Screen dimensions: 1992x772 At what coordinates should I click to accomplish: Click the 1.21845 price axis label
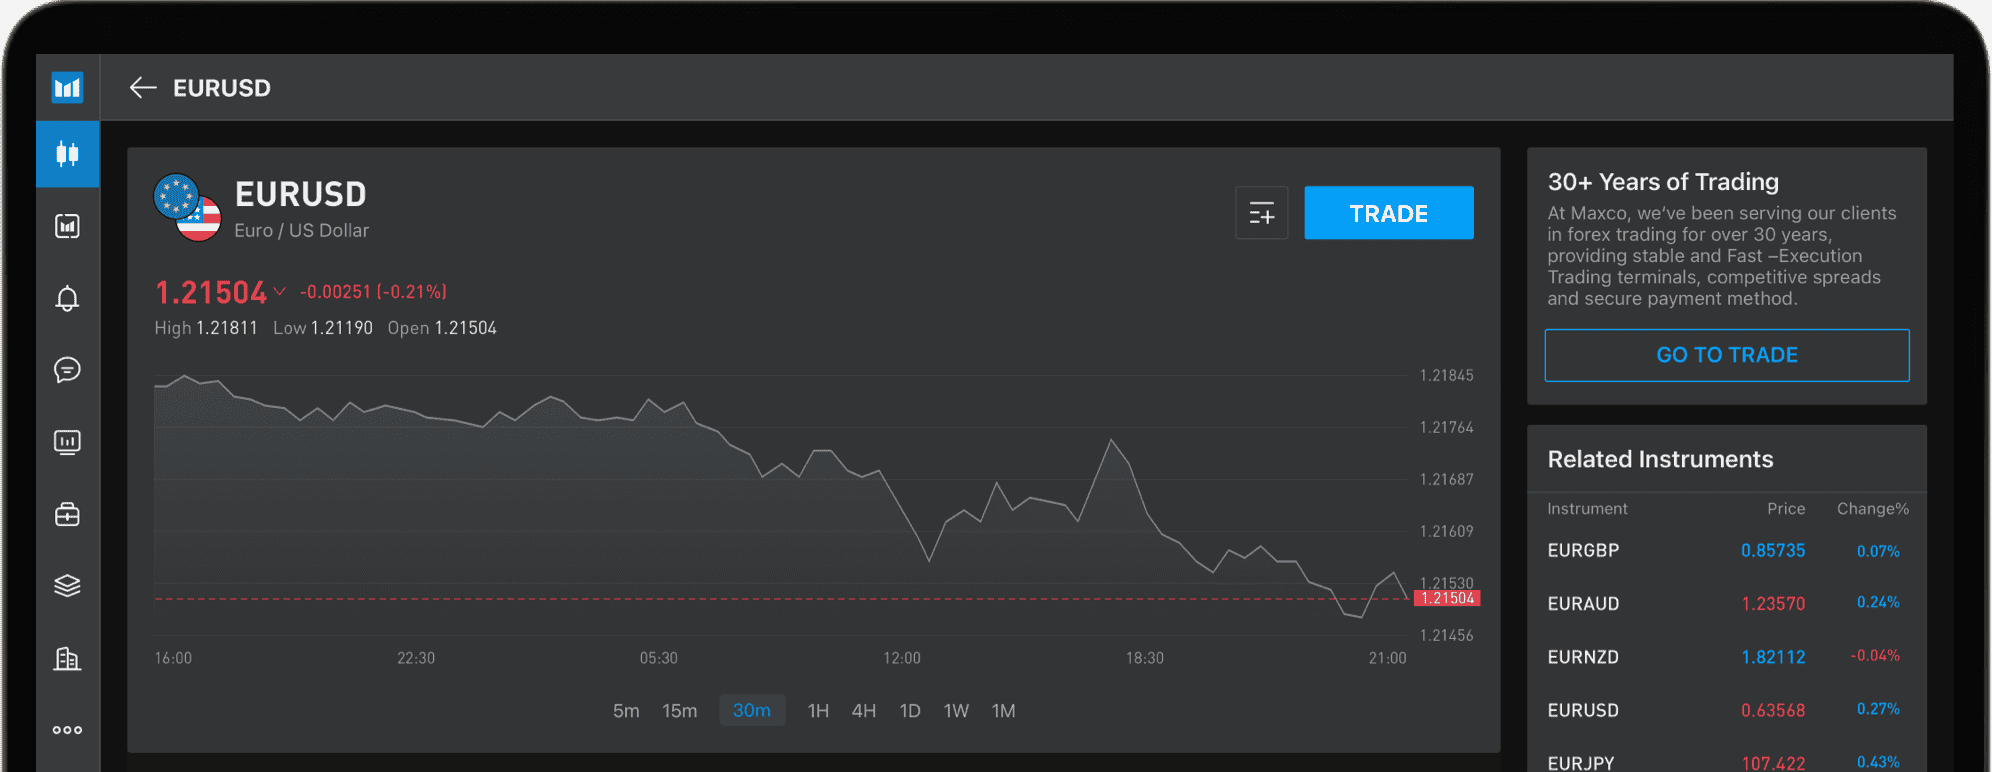pos(1447,376)
